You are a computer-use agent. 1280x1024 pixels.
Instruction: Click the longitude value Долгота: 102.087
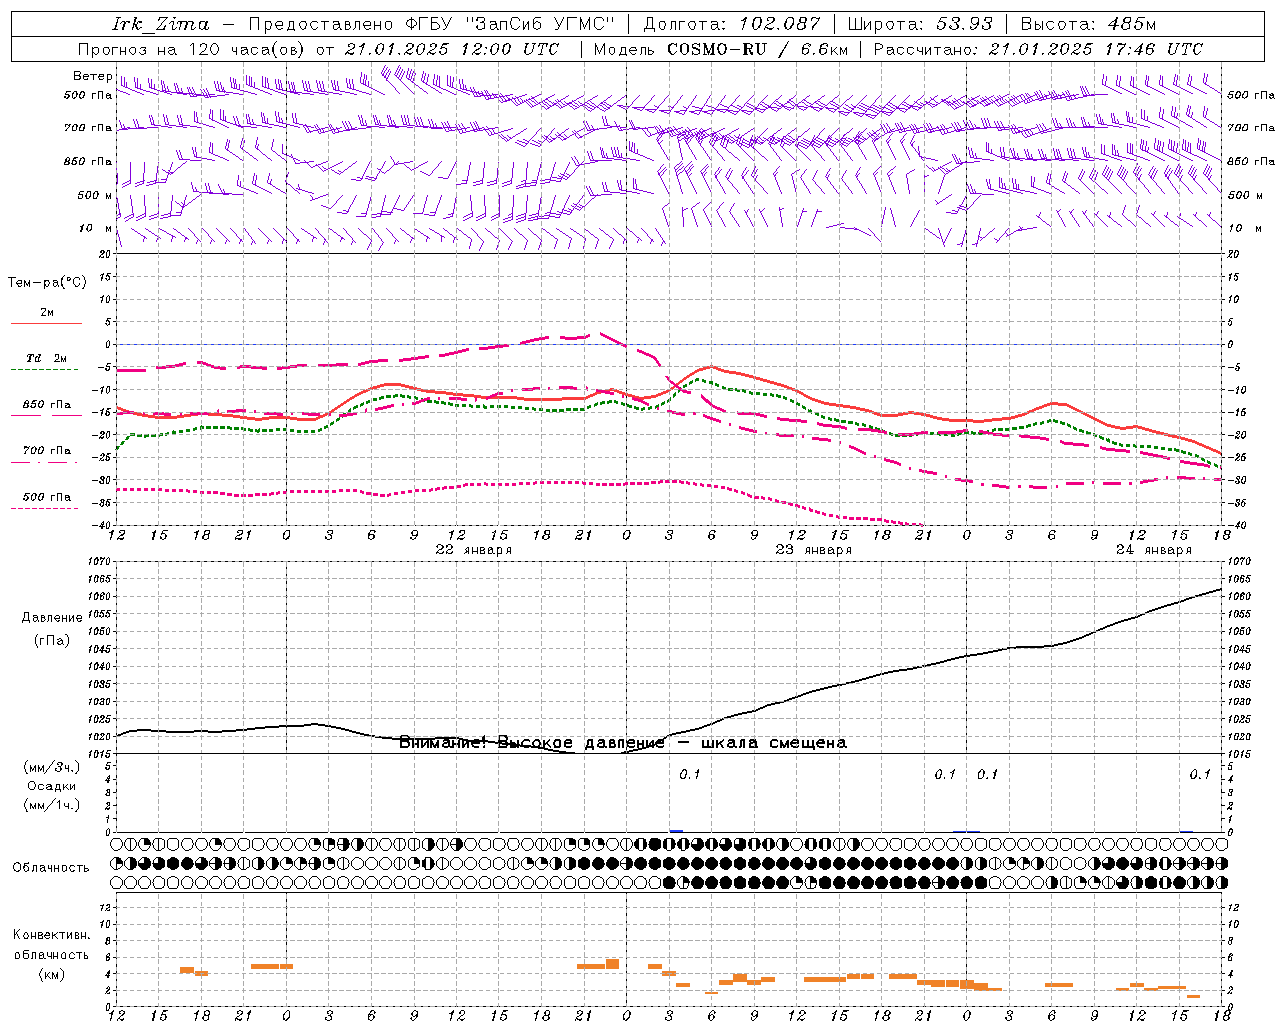tap(732, 24)
